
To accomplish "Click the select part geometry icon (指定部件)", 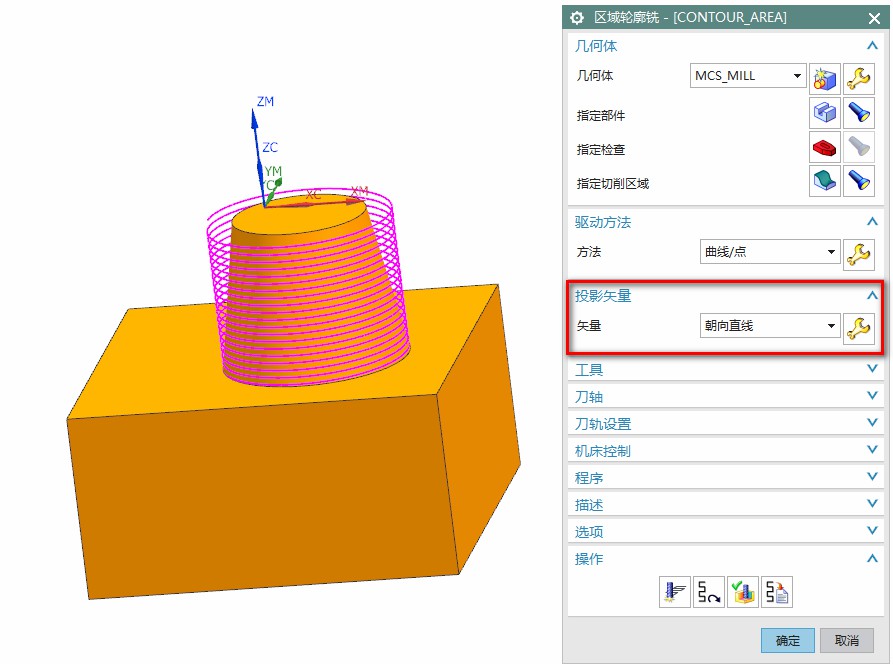I will coord(824,113).
